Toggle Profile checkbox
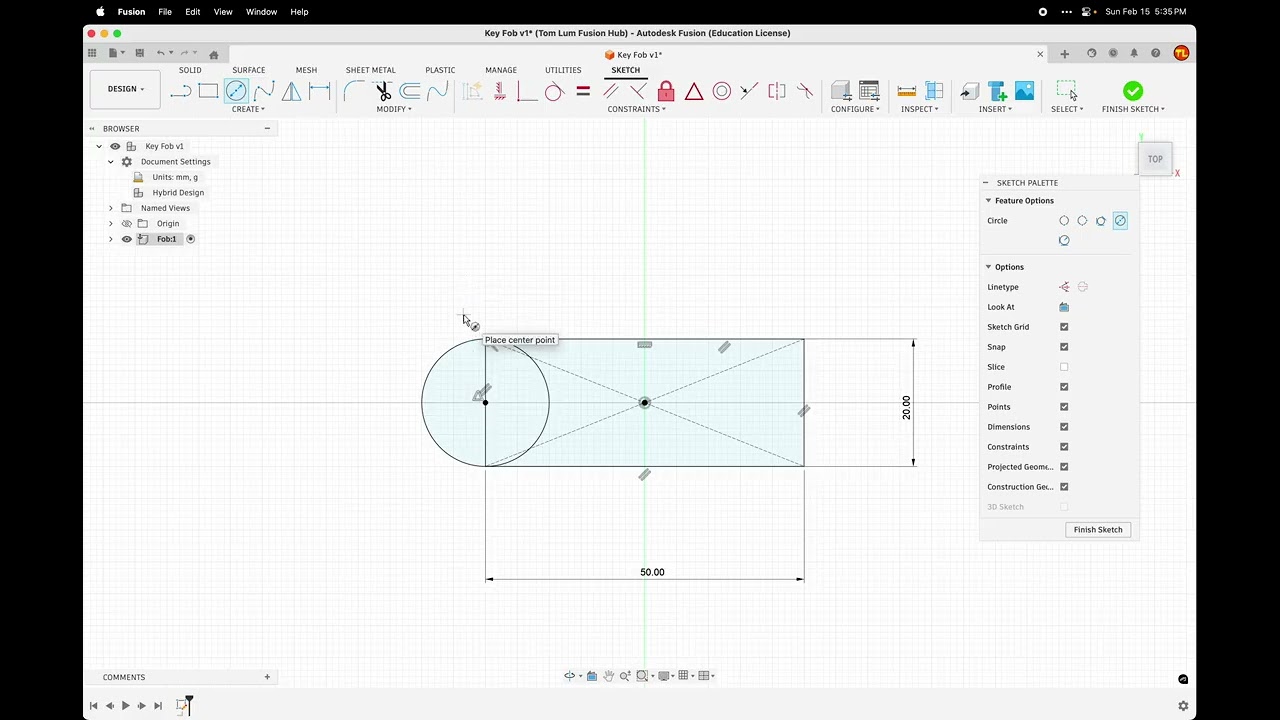 (x=1064, y=387)
